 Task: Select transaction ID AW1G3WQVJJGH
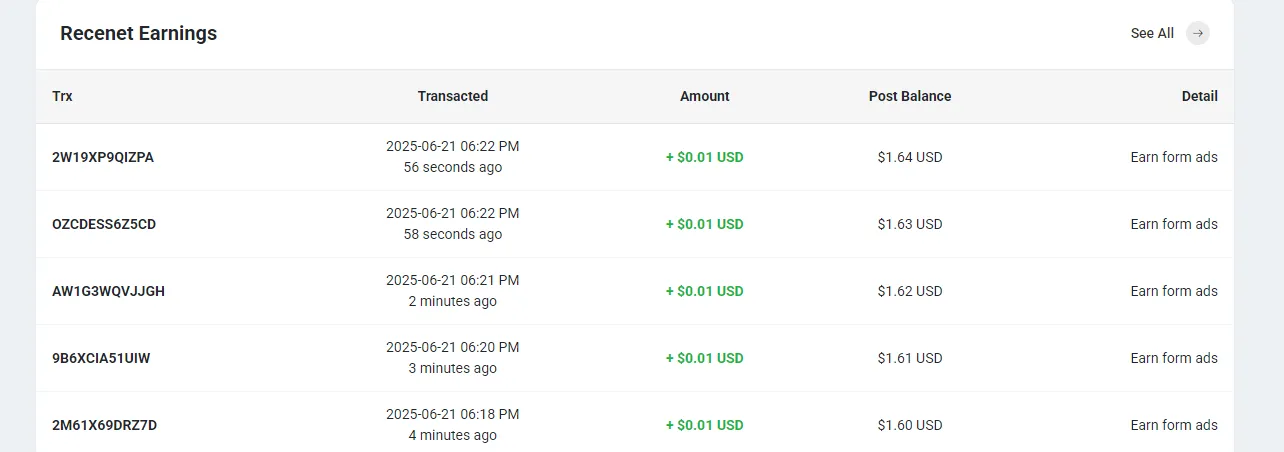tap(108, 291)
